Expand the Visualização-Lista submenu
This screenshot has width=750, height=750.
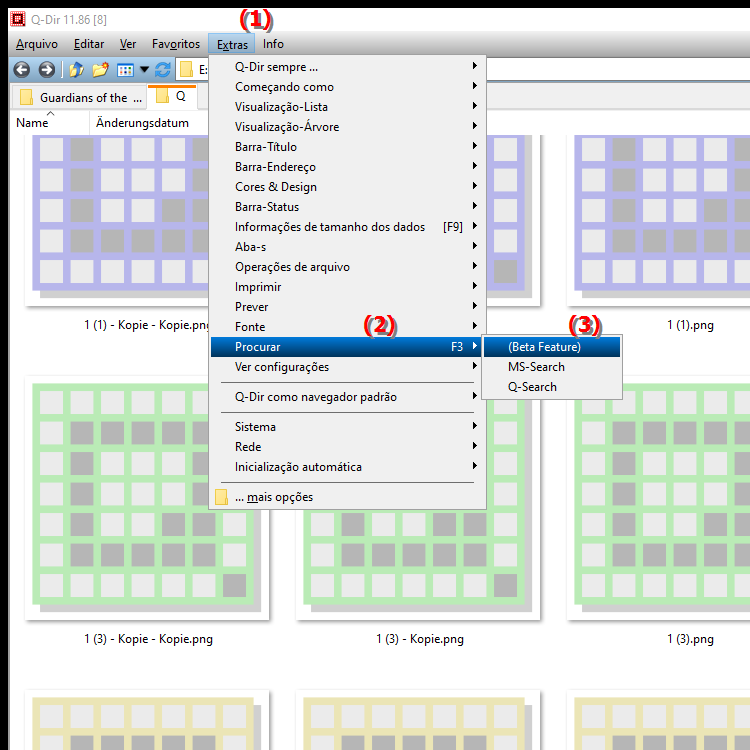[348, 107]
